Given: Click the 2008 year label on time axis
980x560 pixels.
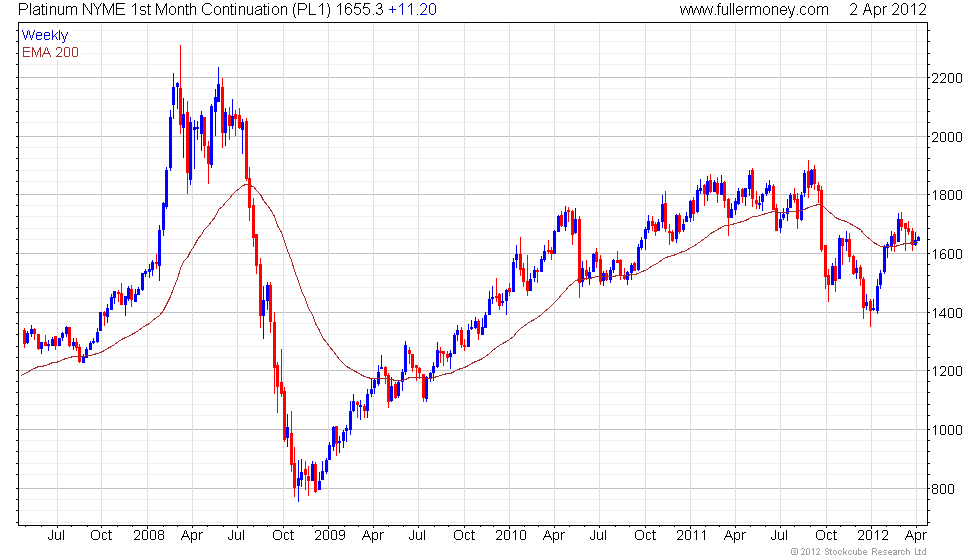Looking at the screenshot, I should point(149,536).
